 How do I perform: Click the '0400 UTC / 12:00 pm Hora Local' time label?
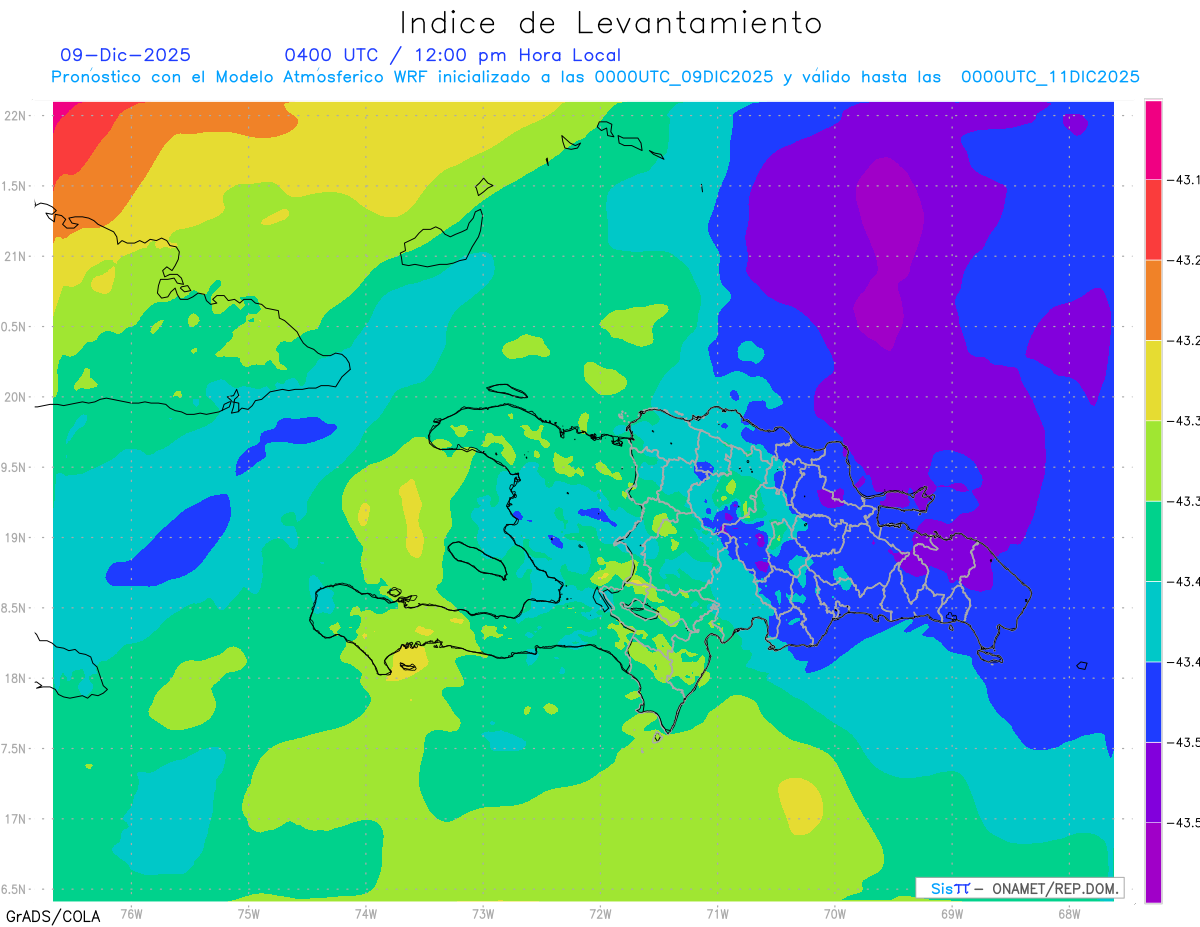452,55
